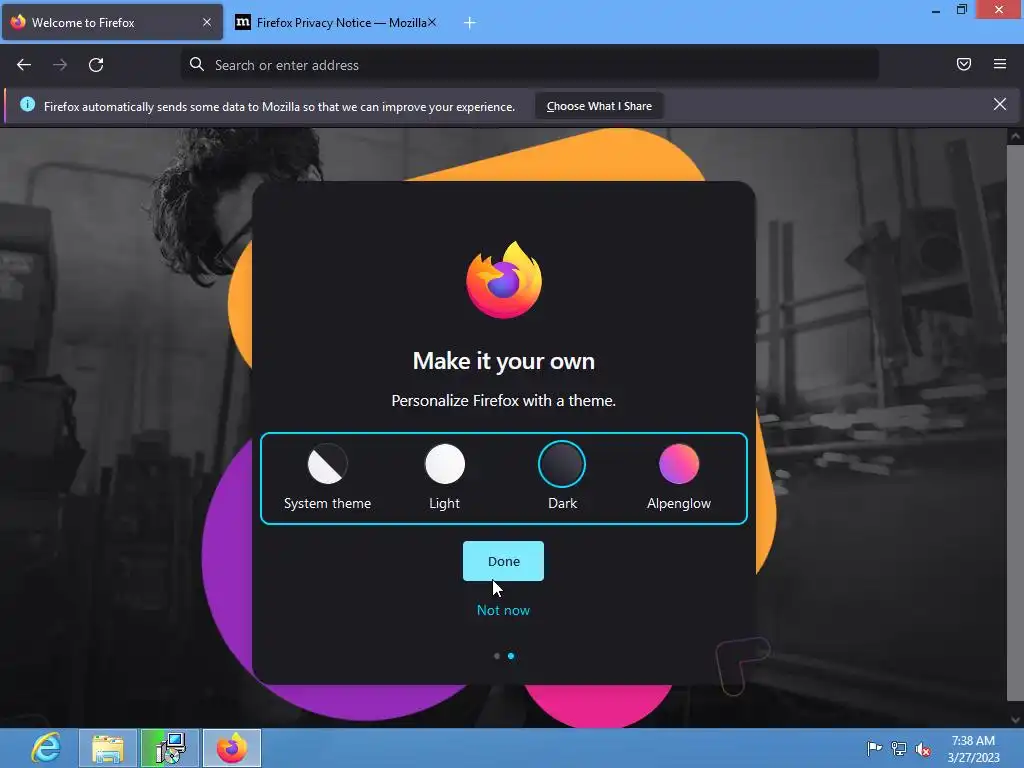Restore down the Firefox window

point(962,9)
